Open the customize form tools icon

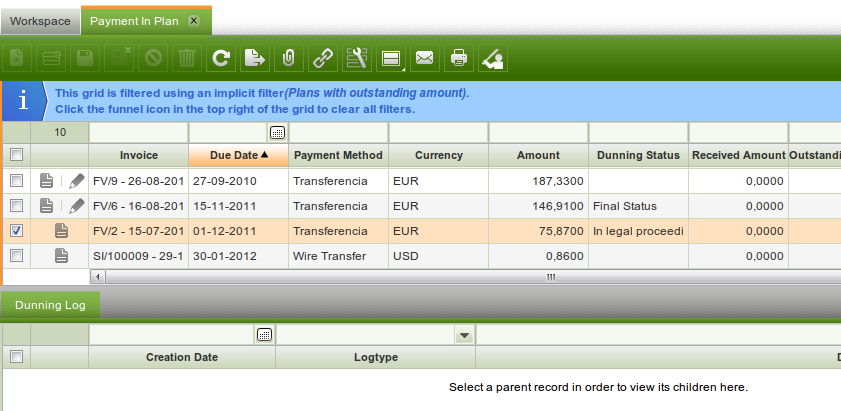pyautogui.click(x=356, y=58)
